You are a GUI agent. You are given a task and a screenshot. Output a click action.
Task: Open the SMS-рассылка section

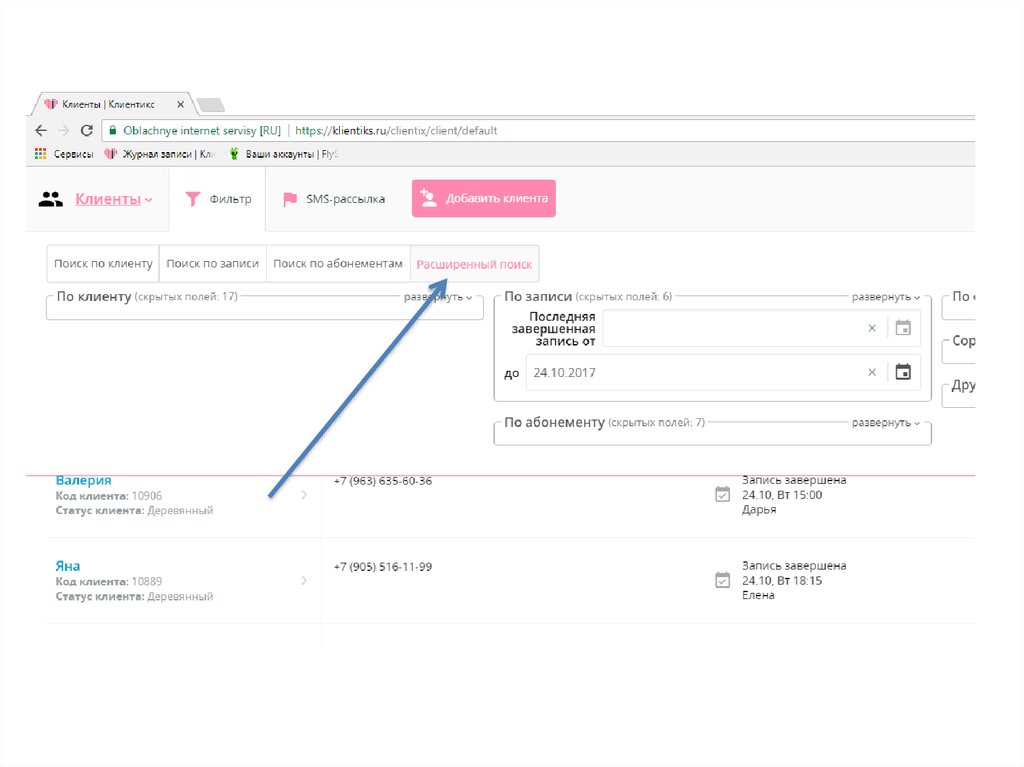click(x=334, y=199)
